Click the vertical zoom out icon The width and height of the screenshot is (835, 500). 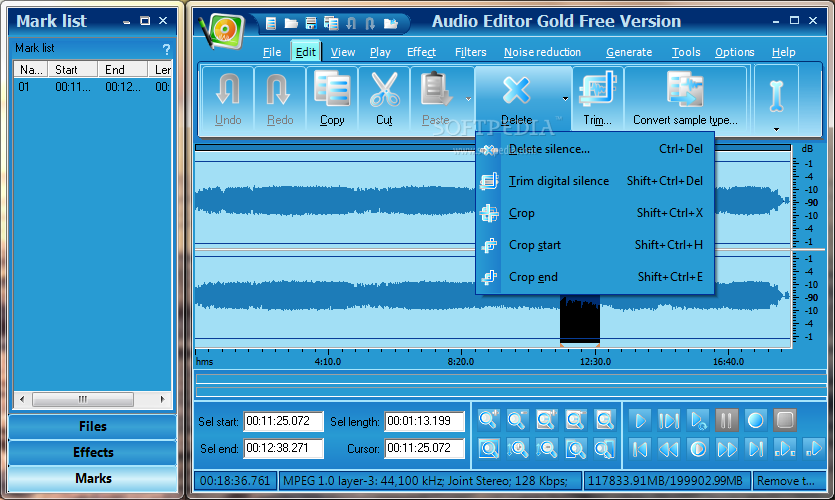pyautogui.click(x=546, y=448)
